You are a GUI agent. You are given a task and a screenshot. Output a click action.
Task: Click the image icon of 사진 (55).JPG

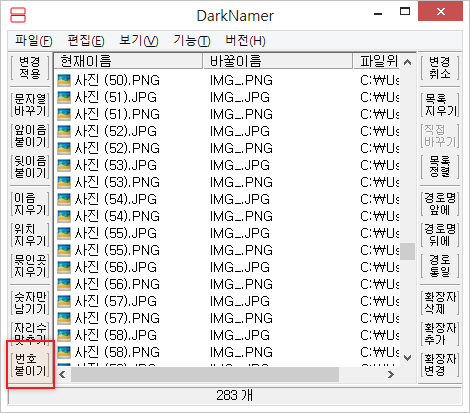(x=64, y=233)
